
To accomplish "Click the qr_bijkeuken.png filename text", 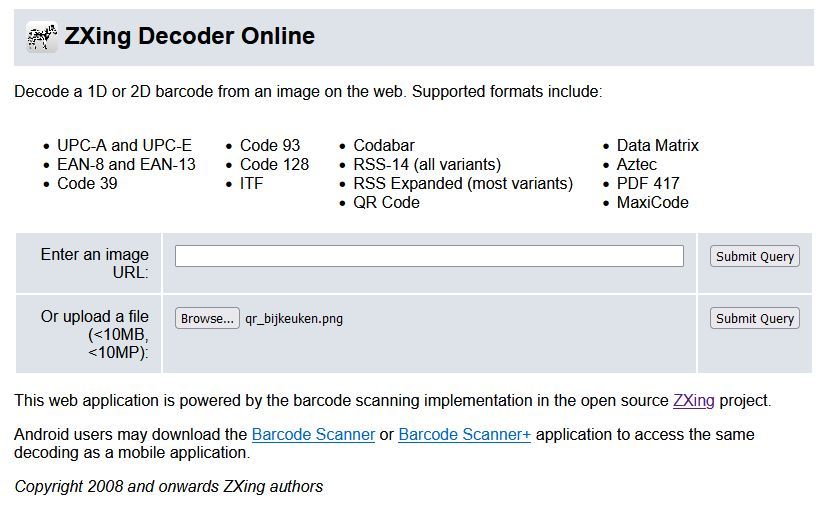I will coord(294,319).
